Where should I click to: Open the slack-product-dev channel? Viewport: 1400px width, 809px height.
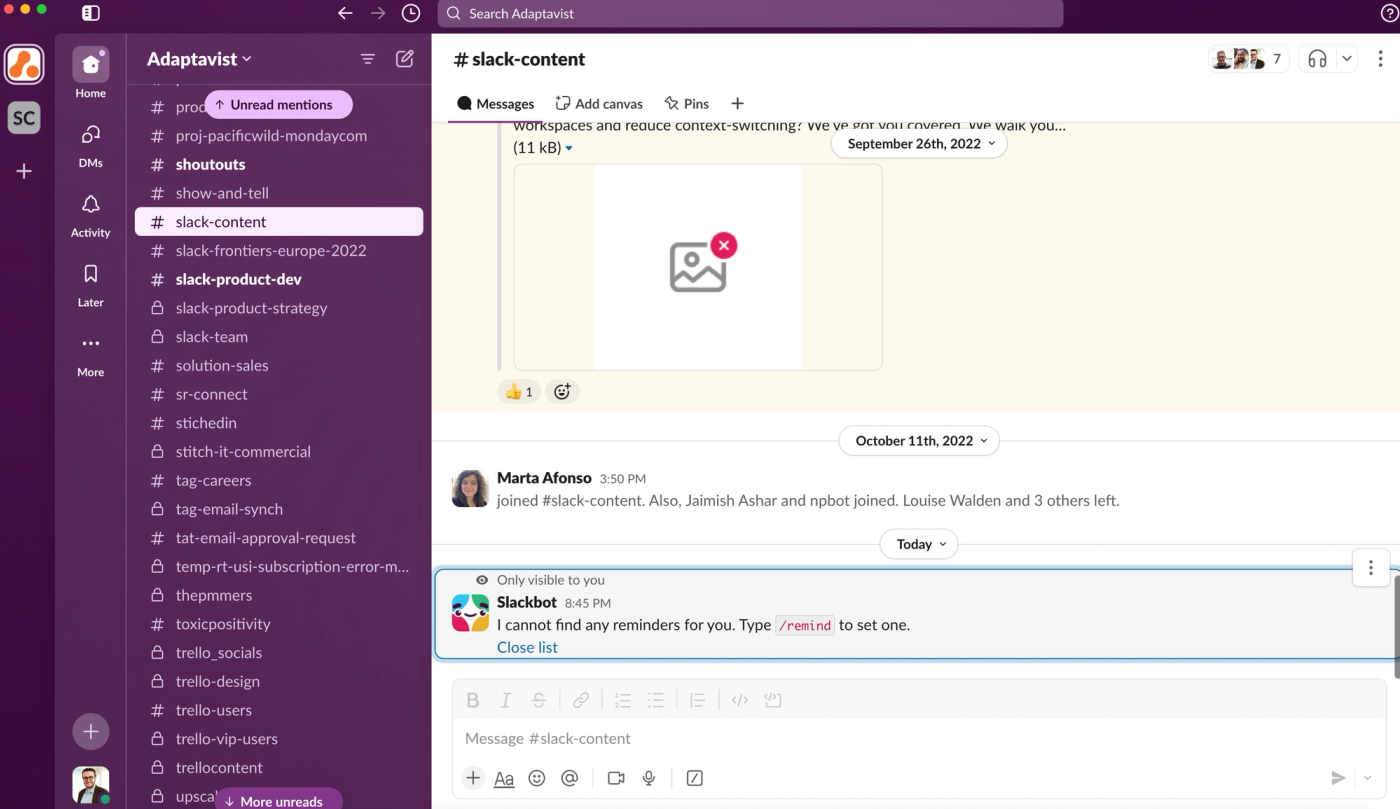(279, 279)
